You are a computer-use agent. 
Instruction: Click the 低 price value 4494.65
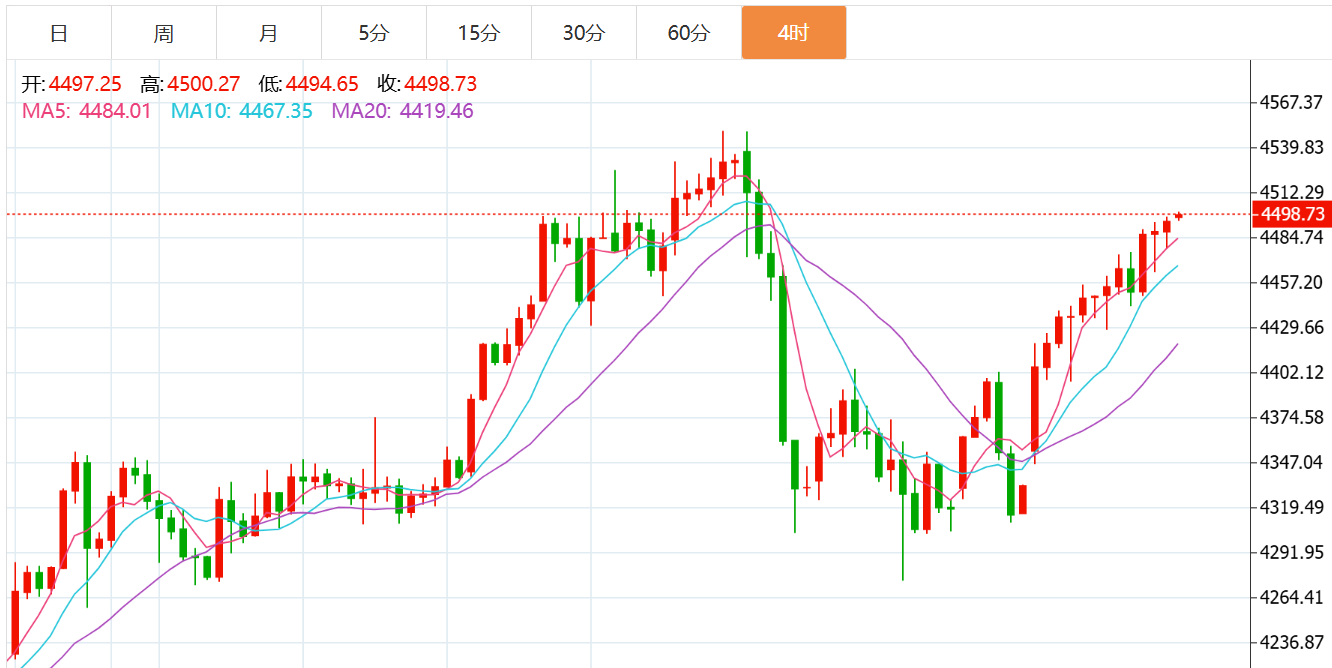322,84
